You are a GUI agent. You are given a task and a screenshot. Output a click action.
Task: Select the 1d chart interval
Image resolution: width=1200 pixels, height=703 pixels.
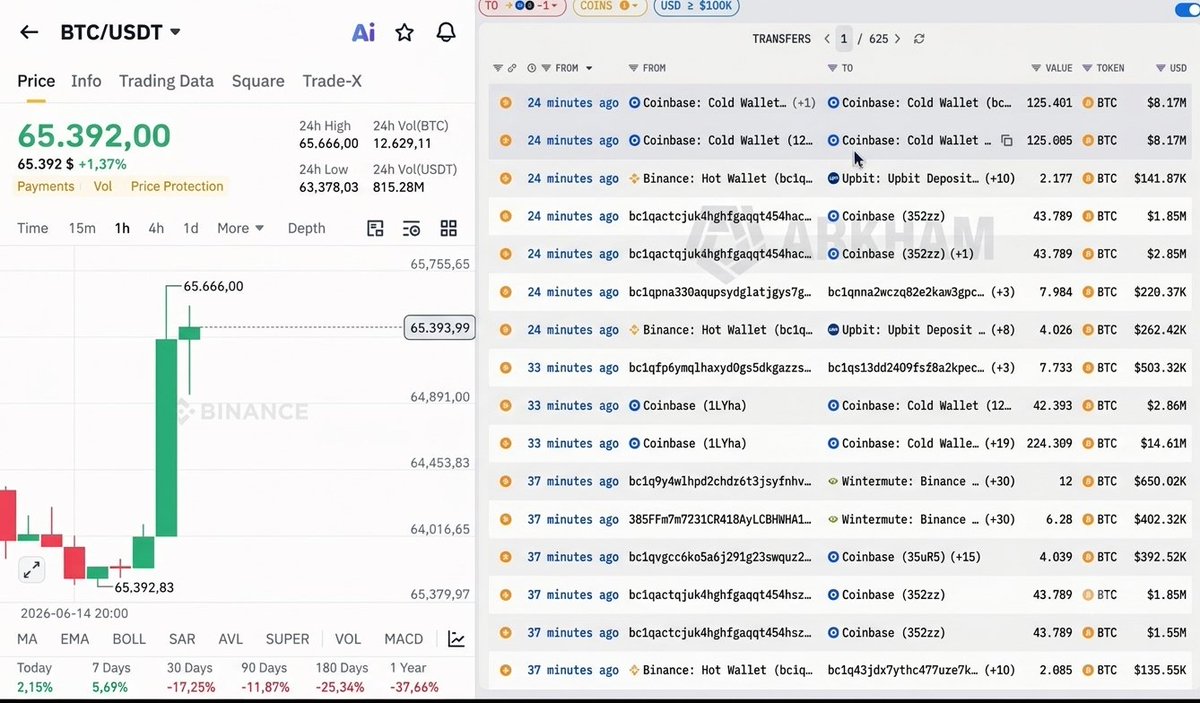[x=190, y=228]
